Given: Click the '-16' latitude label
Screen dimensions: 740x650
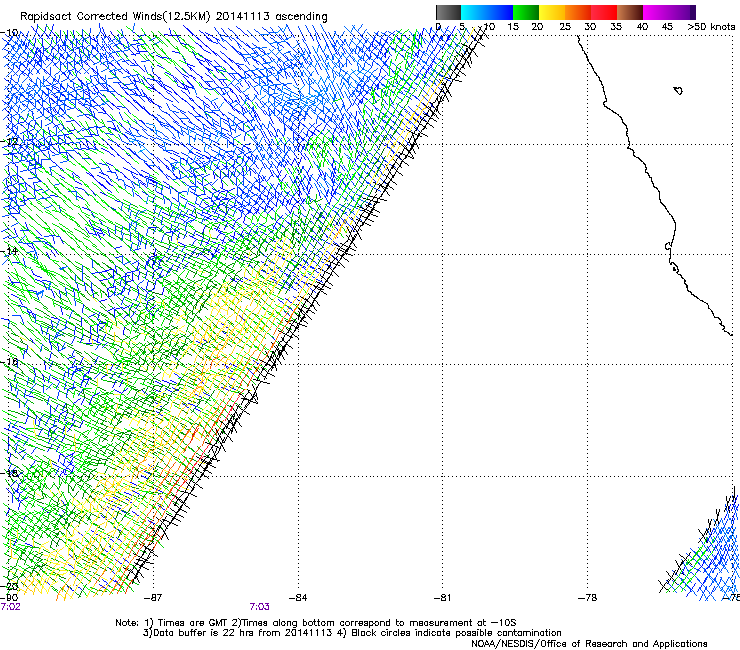Looking at the screenshot, I should [10, 362].
